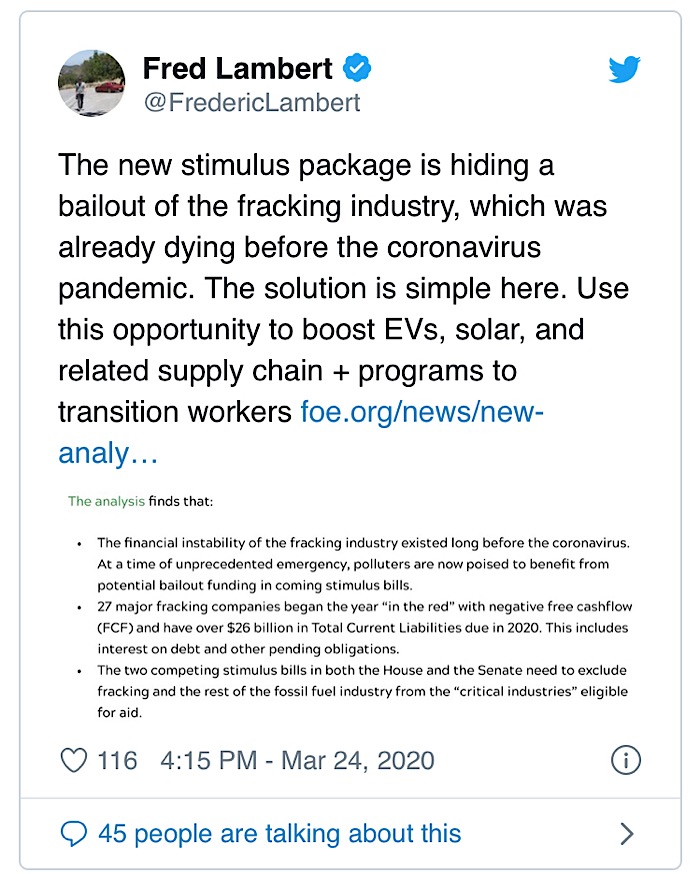This screenshot has width=700, height=874.
Task: Click the speech bubble reply icon
Action: [75, 833]
